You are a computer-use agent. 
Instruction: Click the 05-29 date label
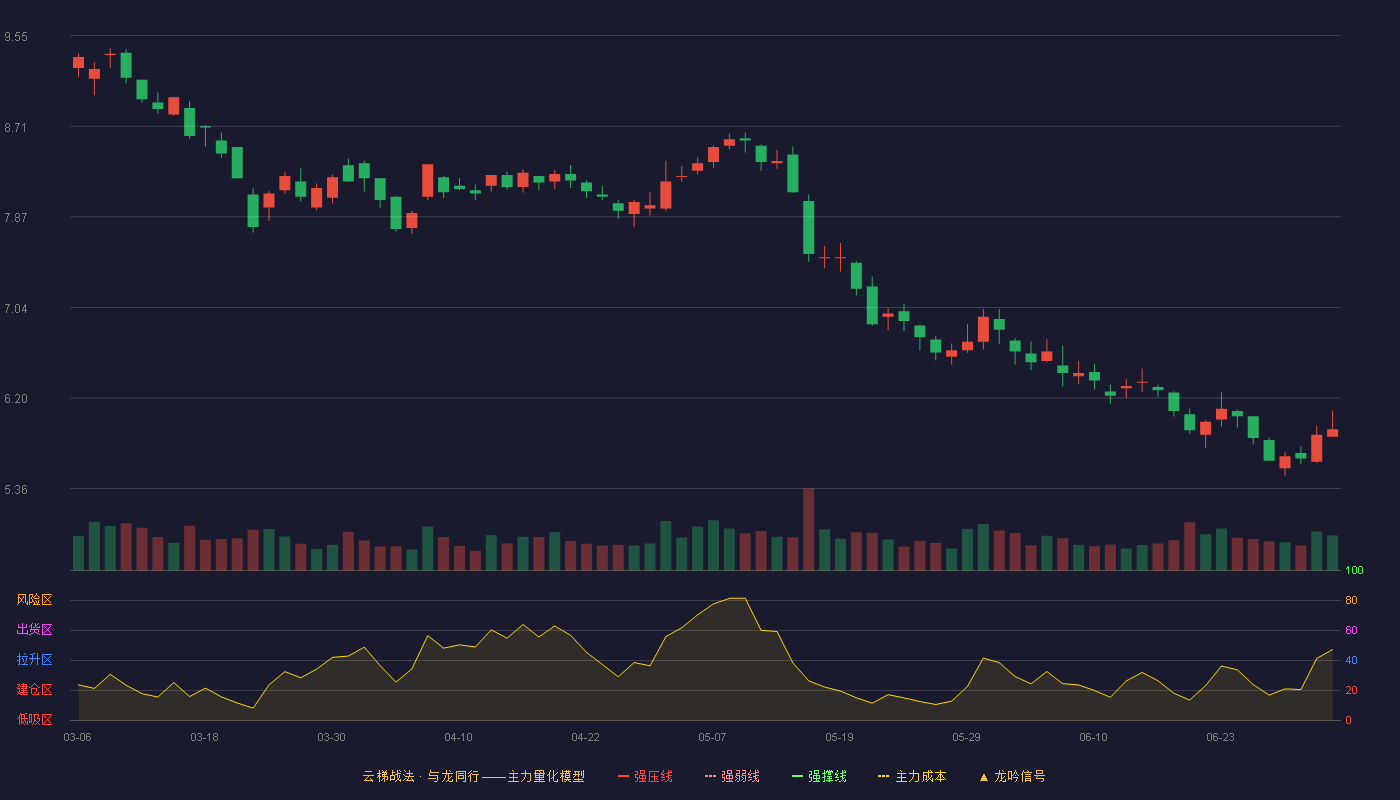pos(966,737)
